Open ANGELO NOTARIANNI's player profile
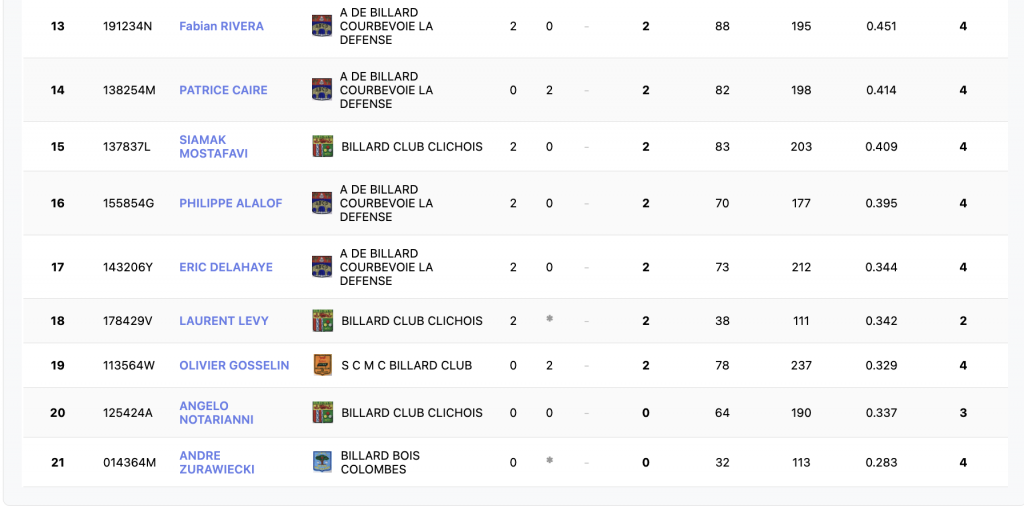The width and height of the screenshot is (1024, 506). [216, 412]
